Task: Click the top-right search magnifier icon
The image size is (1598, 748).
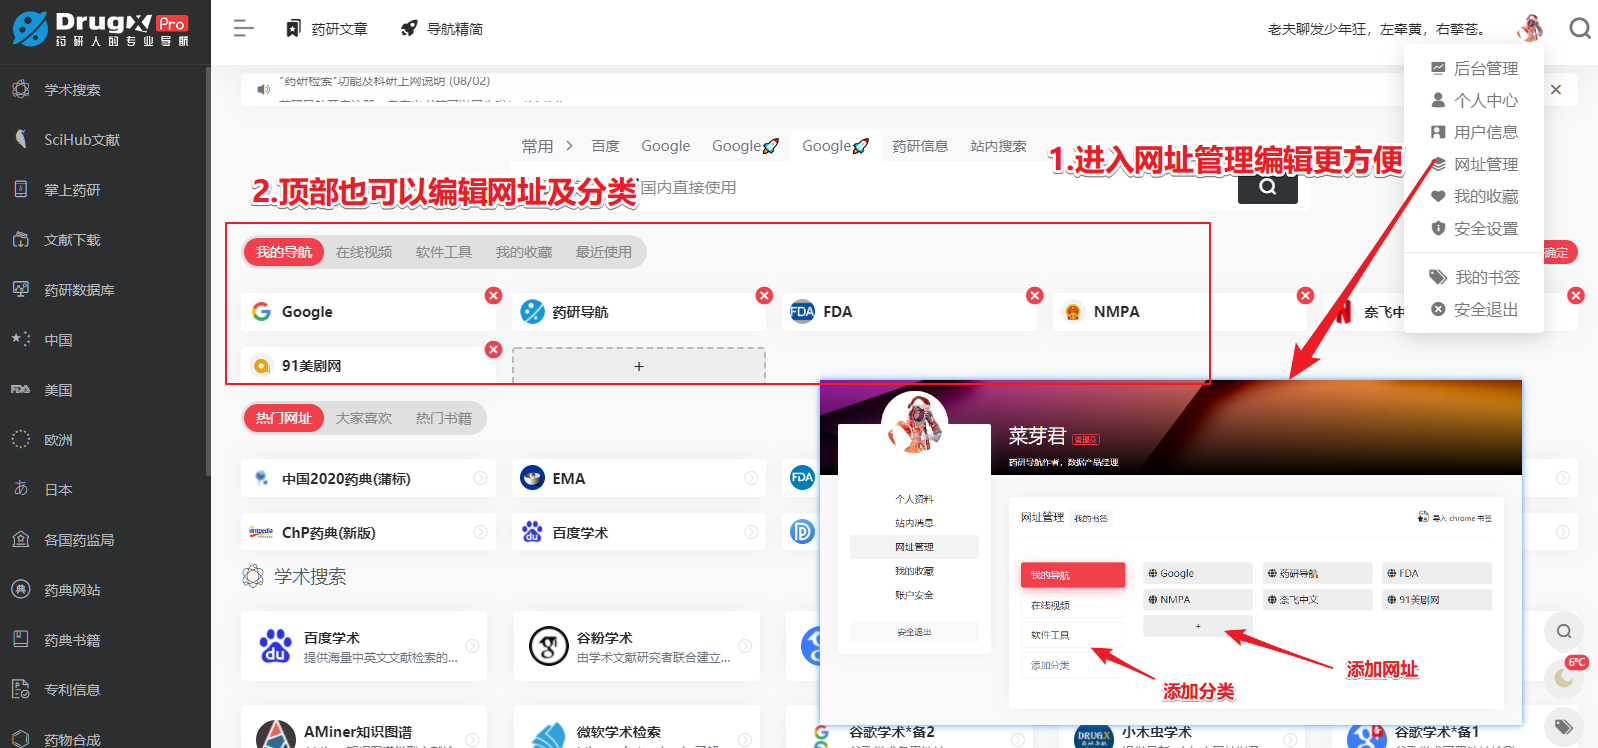Action: (x=1580, y=28)
